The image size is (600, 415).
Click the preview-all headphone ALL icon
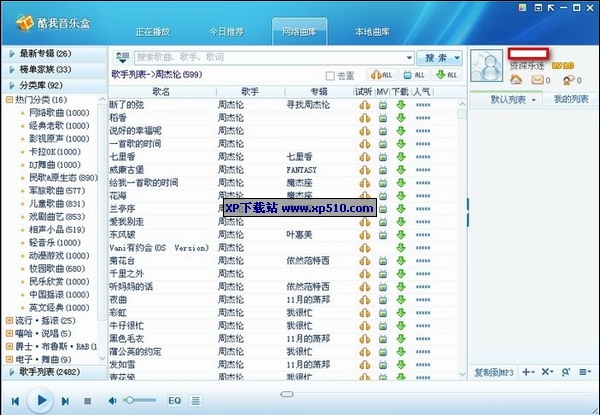pos(382,75)
